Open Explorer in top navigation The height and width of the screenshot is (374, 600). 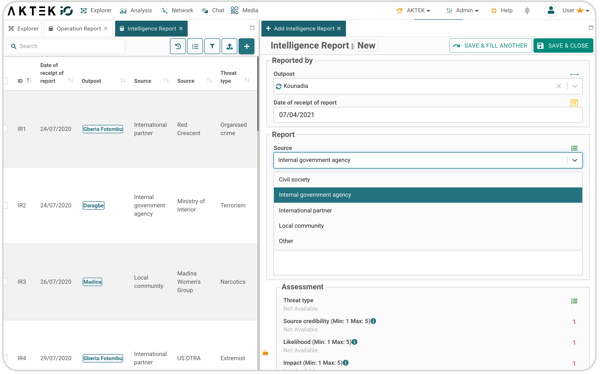tap(96, 11)
